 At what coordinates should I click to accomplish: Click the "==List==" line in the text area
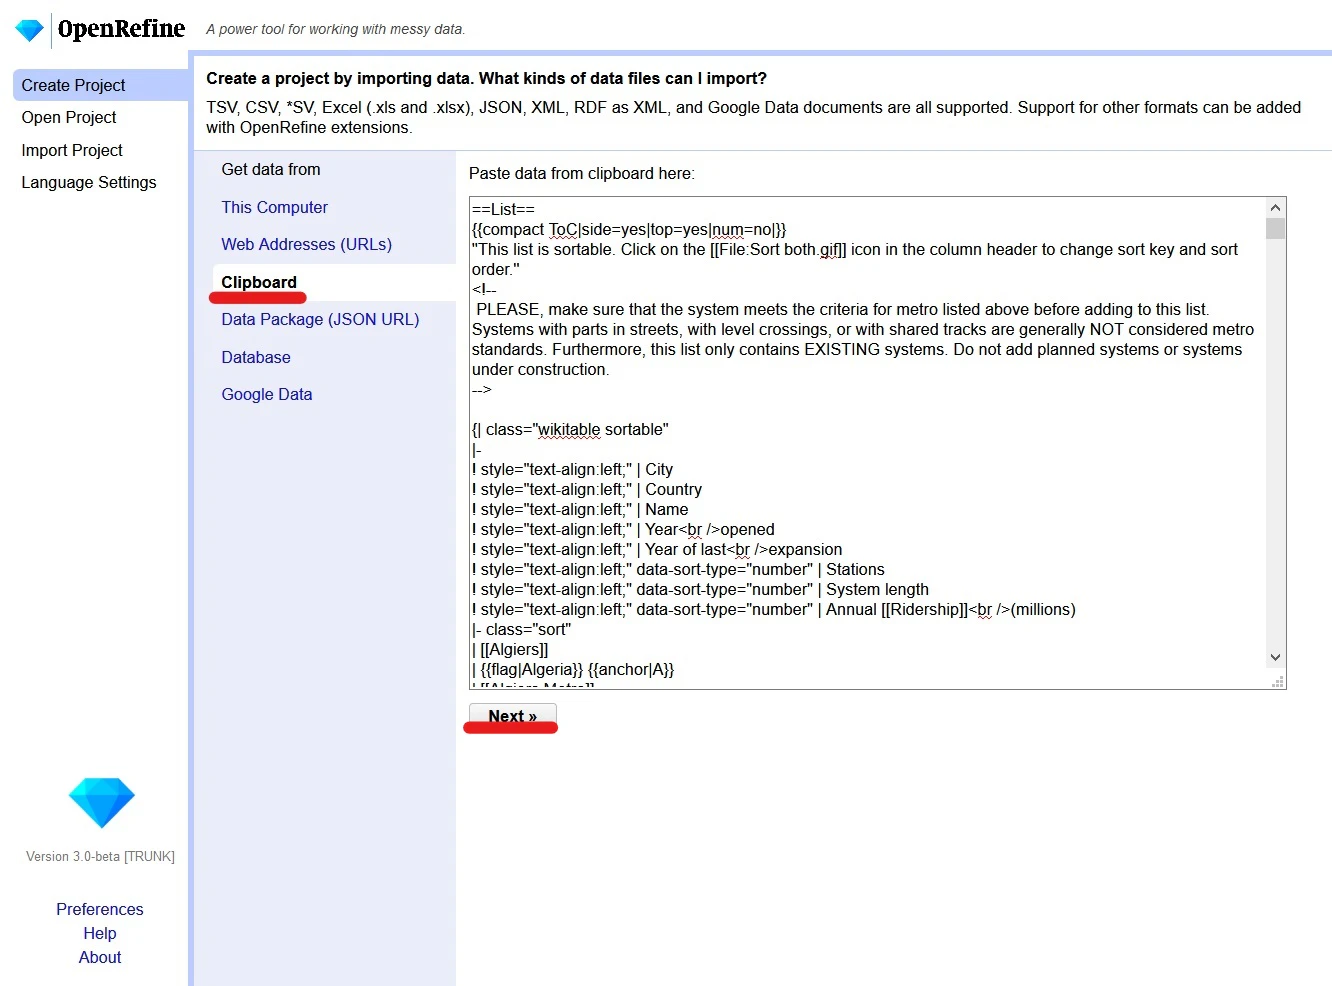pos(504,209)
